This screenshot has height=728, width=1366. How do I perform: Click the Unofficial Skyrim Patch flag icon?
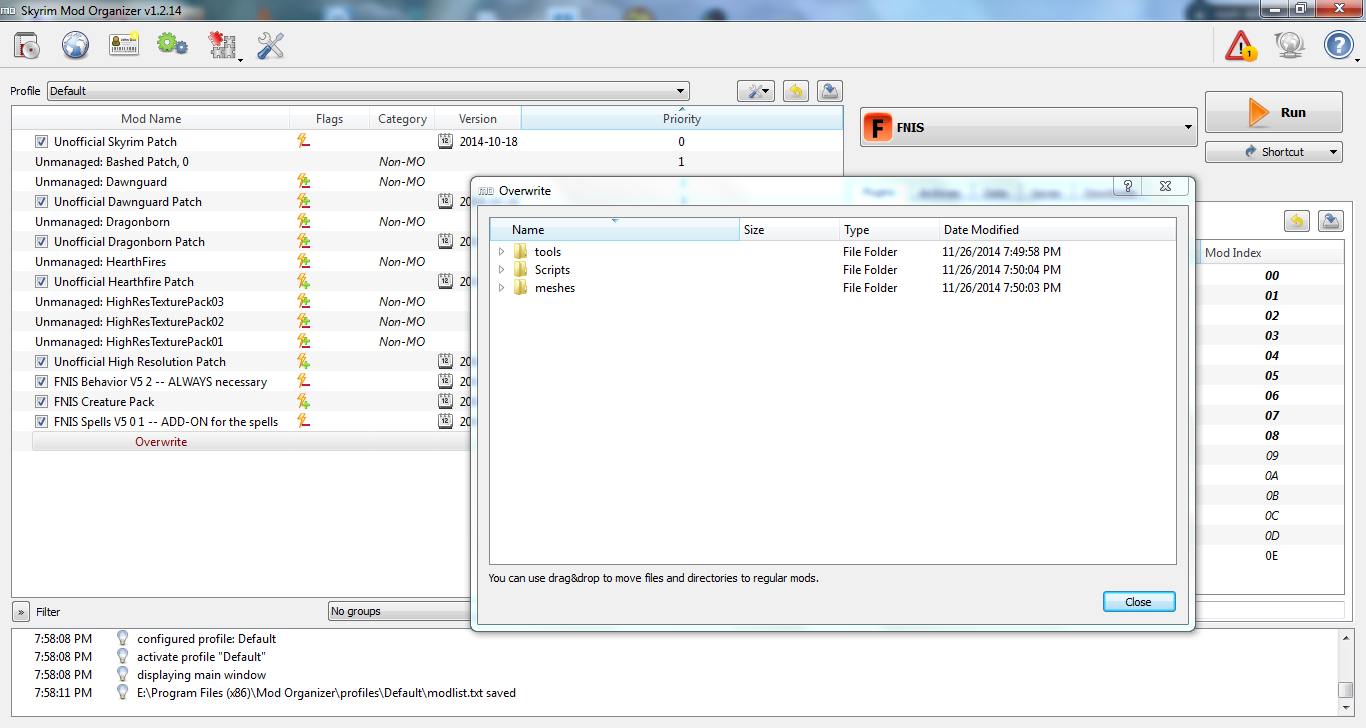303,142
